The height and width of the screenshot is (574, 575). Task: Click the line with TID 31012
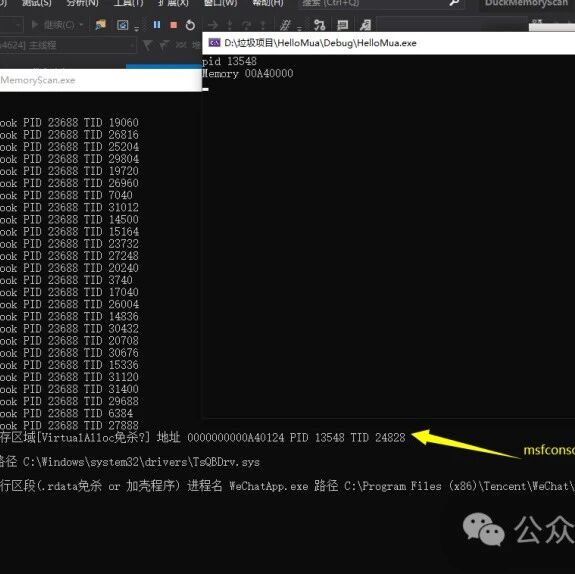69,207
